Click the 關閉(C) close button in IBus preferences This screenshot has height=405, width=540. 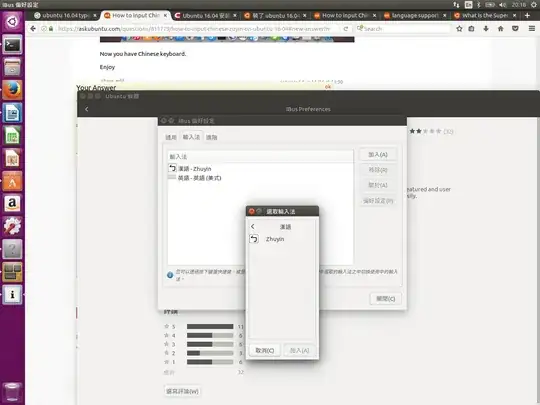coord(385,299)
